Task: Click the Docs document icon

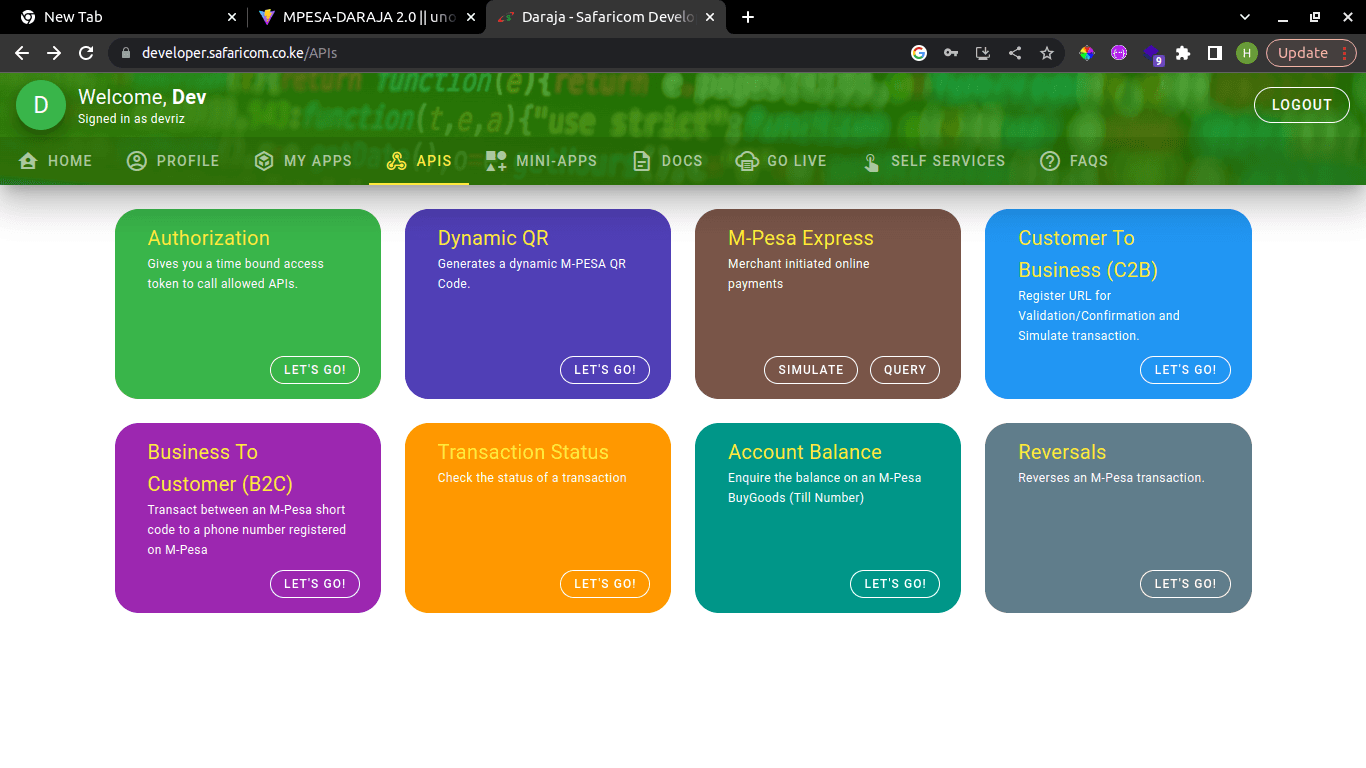Action: 642,161
